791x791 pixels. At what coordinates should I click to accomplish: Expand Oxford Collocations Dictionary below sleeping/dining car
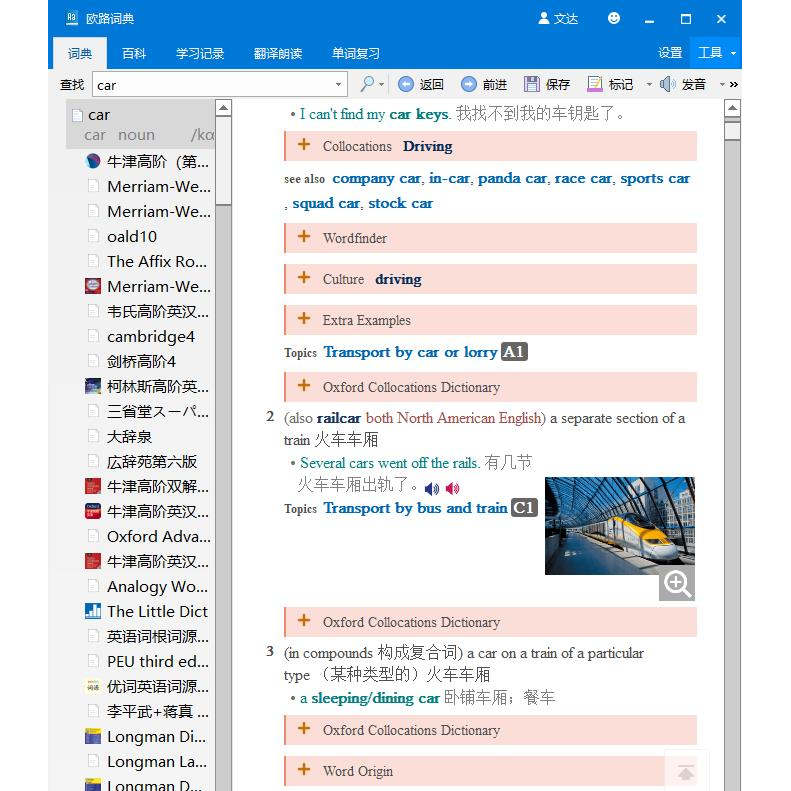tap(491, 730)
